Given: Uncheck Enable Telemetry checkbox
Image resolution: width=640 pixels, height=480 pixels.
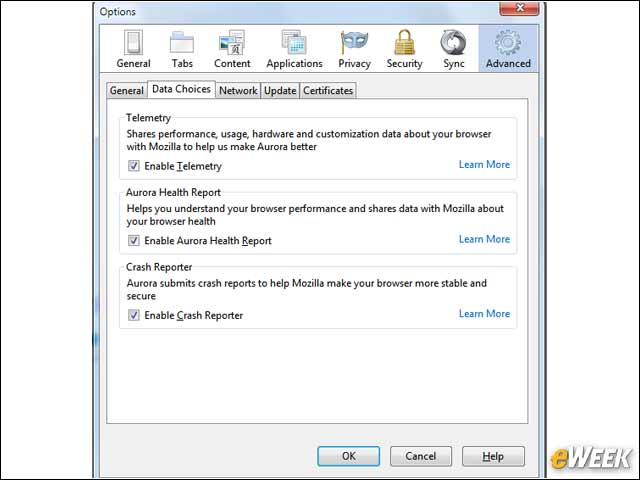Looking at the screenshot, I should (x=133, y=166).
